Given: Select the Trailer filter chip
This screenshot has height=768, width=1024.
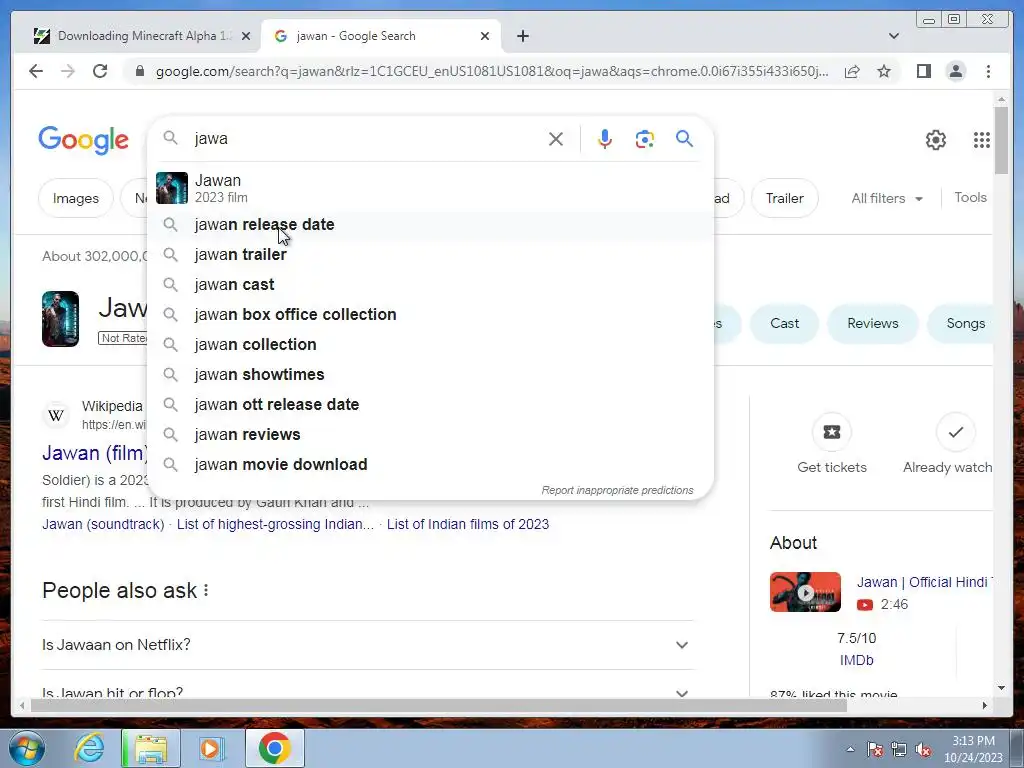Looking at the screenshot, I should (784, 199).
